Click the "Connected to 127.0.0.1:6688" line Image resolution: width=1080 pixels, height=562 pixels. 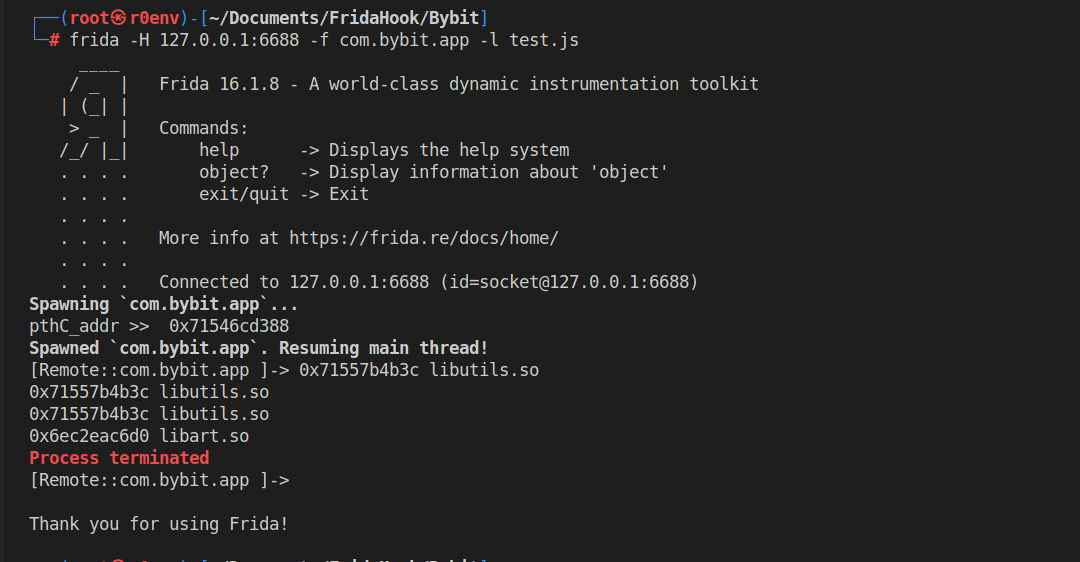428,282
